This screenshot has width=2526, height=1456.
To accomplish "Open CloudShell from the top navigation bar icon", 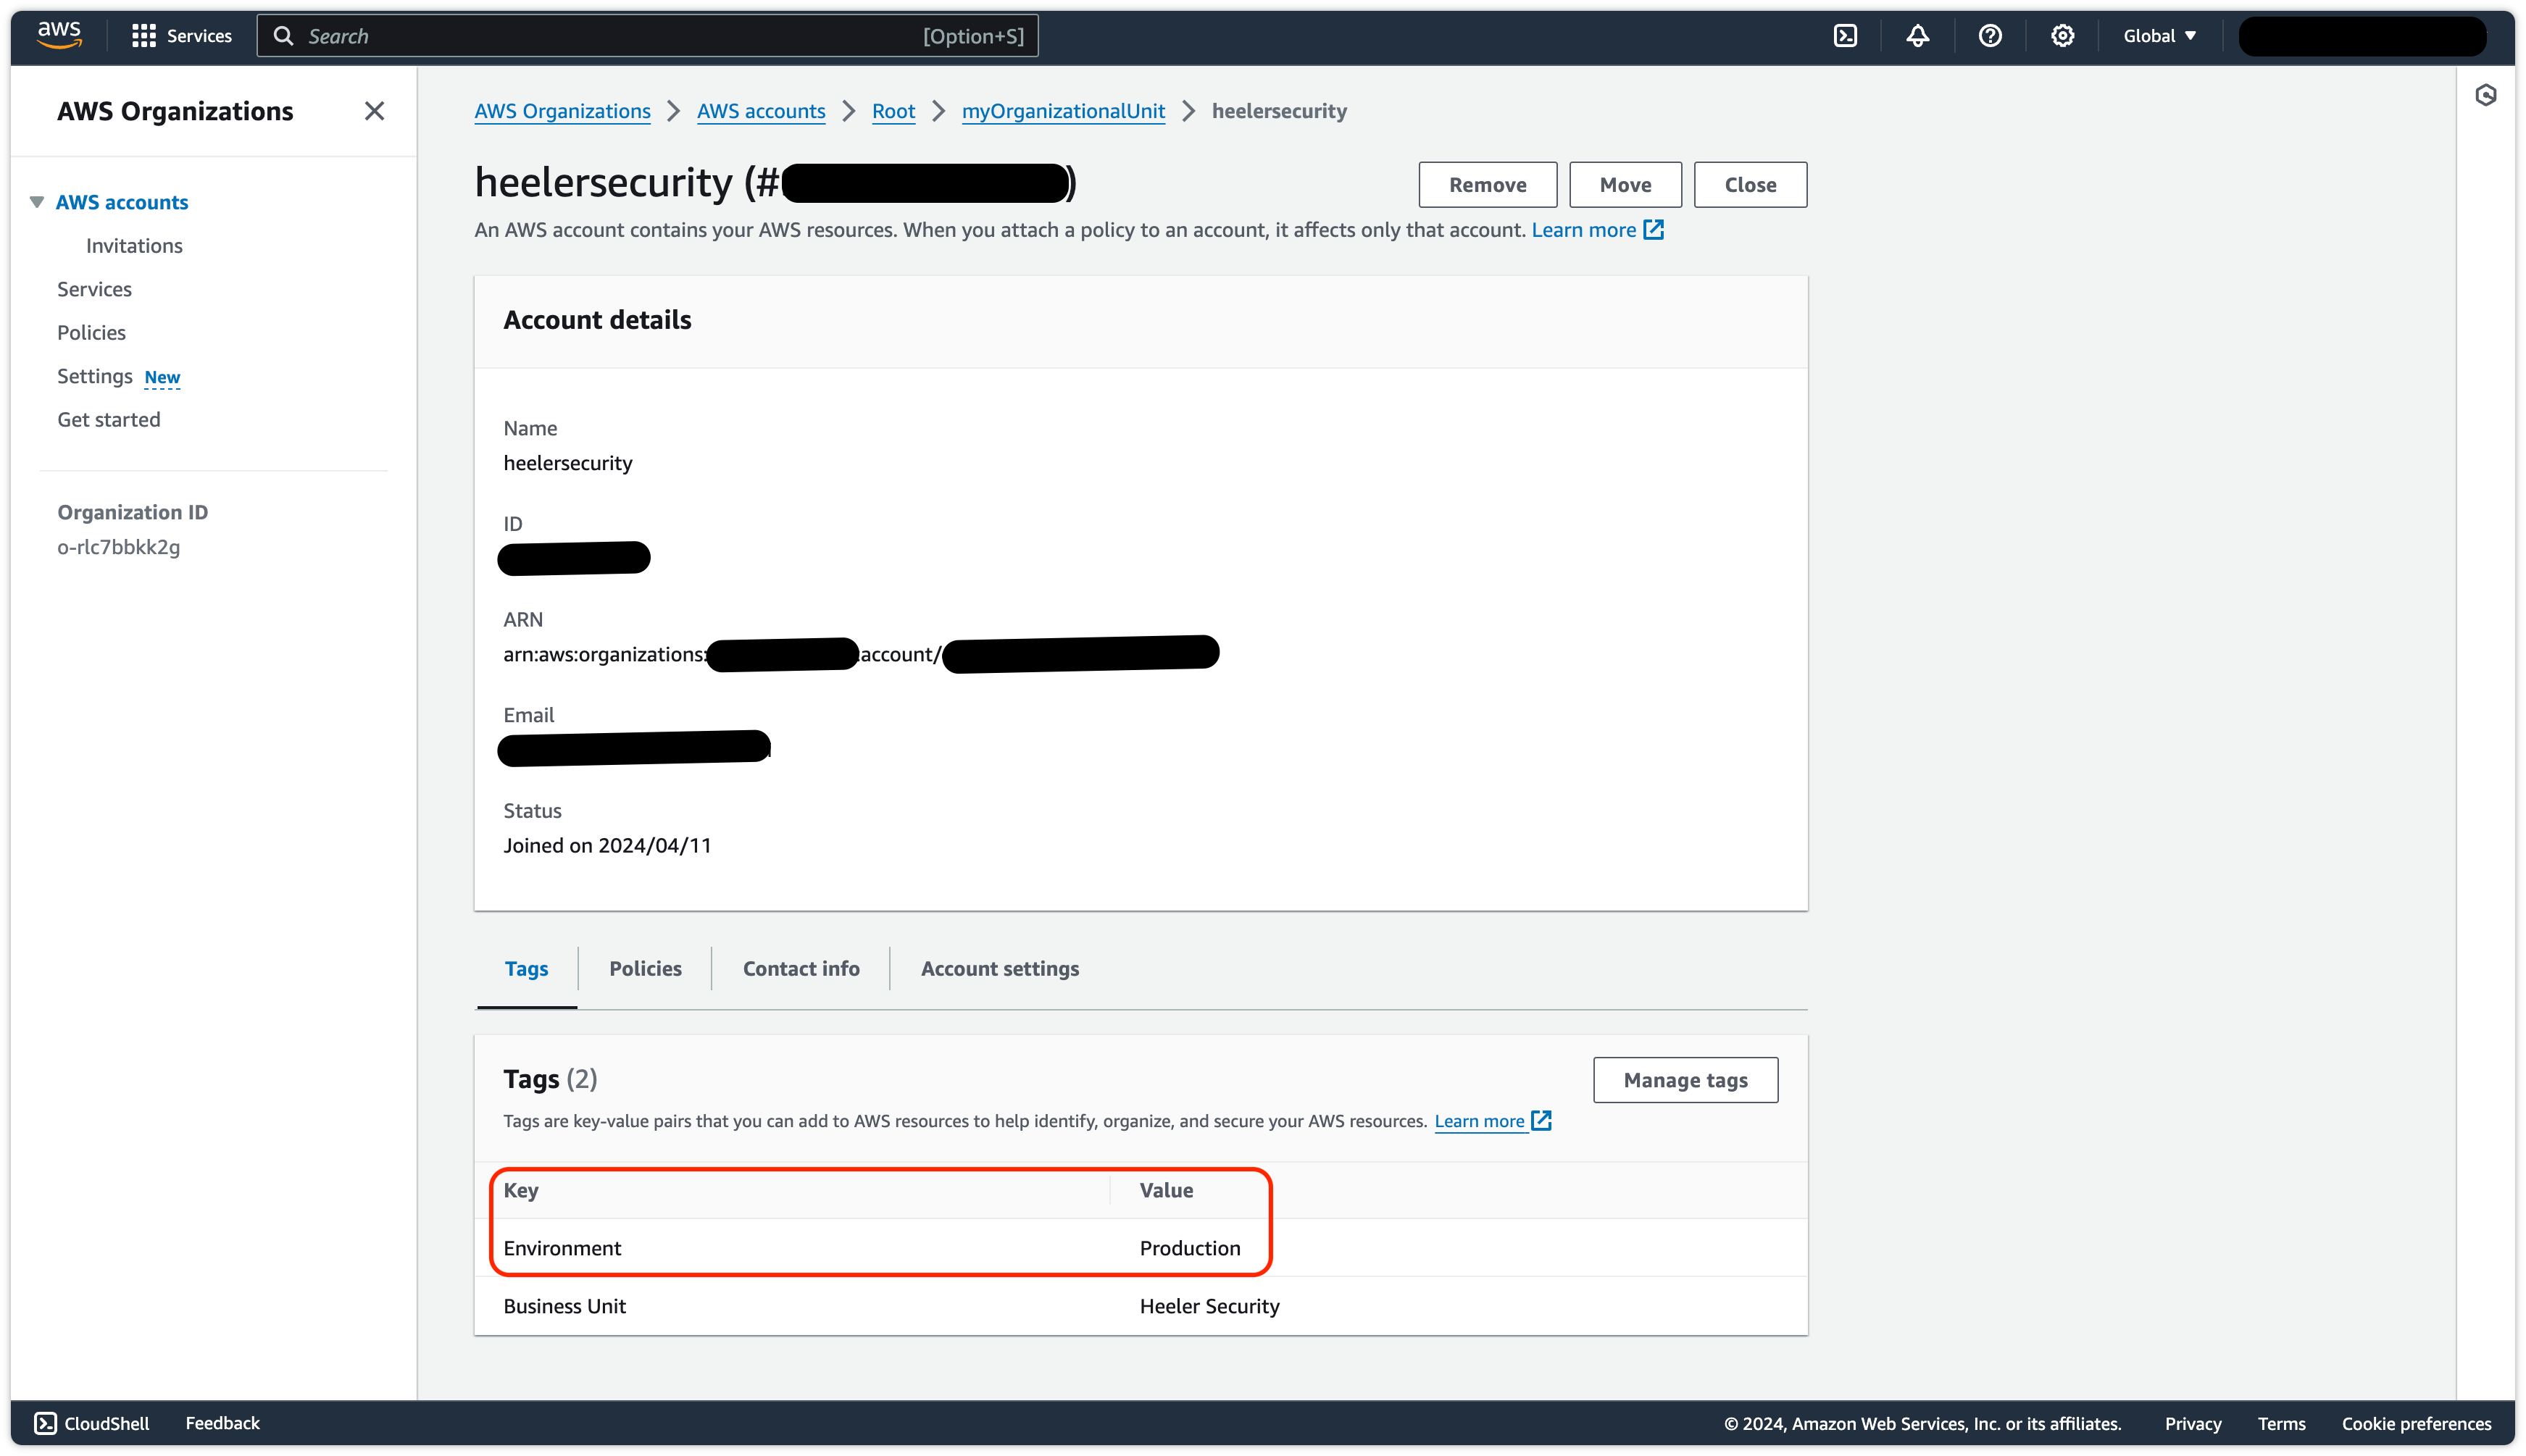I will 1845,36.
